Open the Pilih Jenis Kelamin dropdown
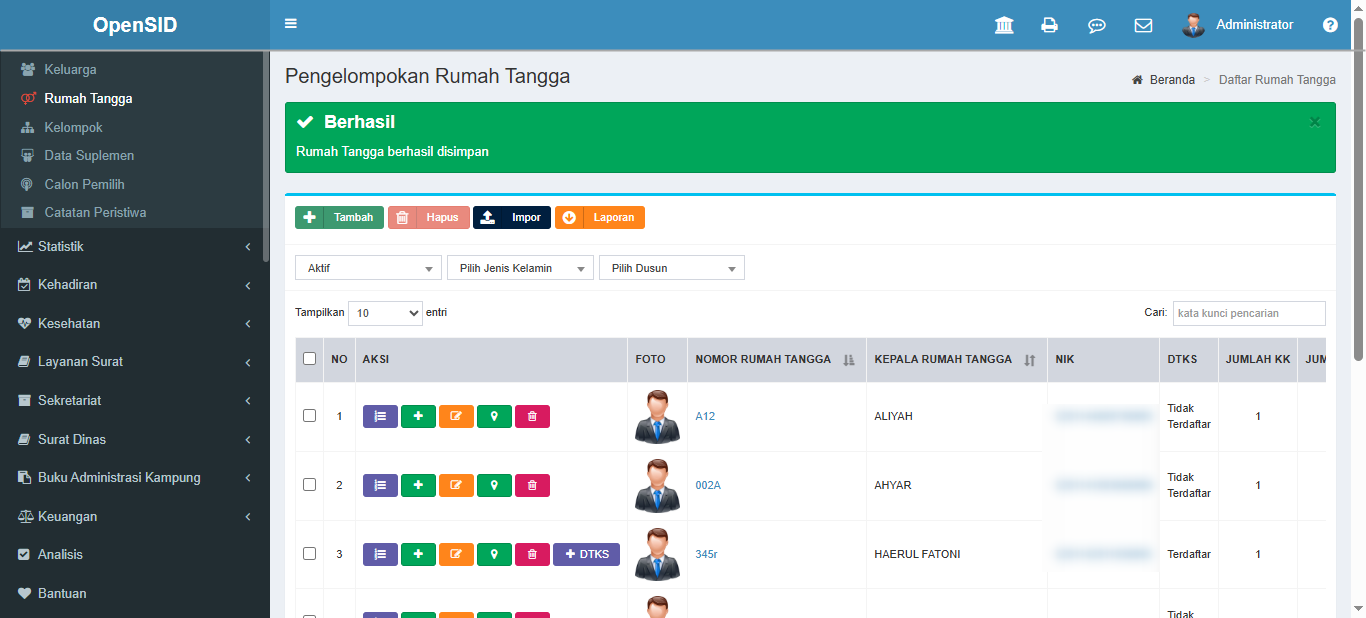 pos(519,268)
